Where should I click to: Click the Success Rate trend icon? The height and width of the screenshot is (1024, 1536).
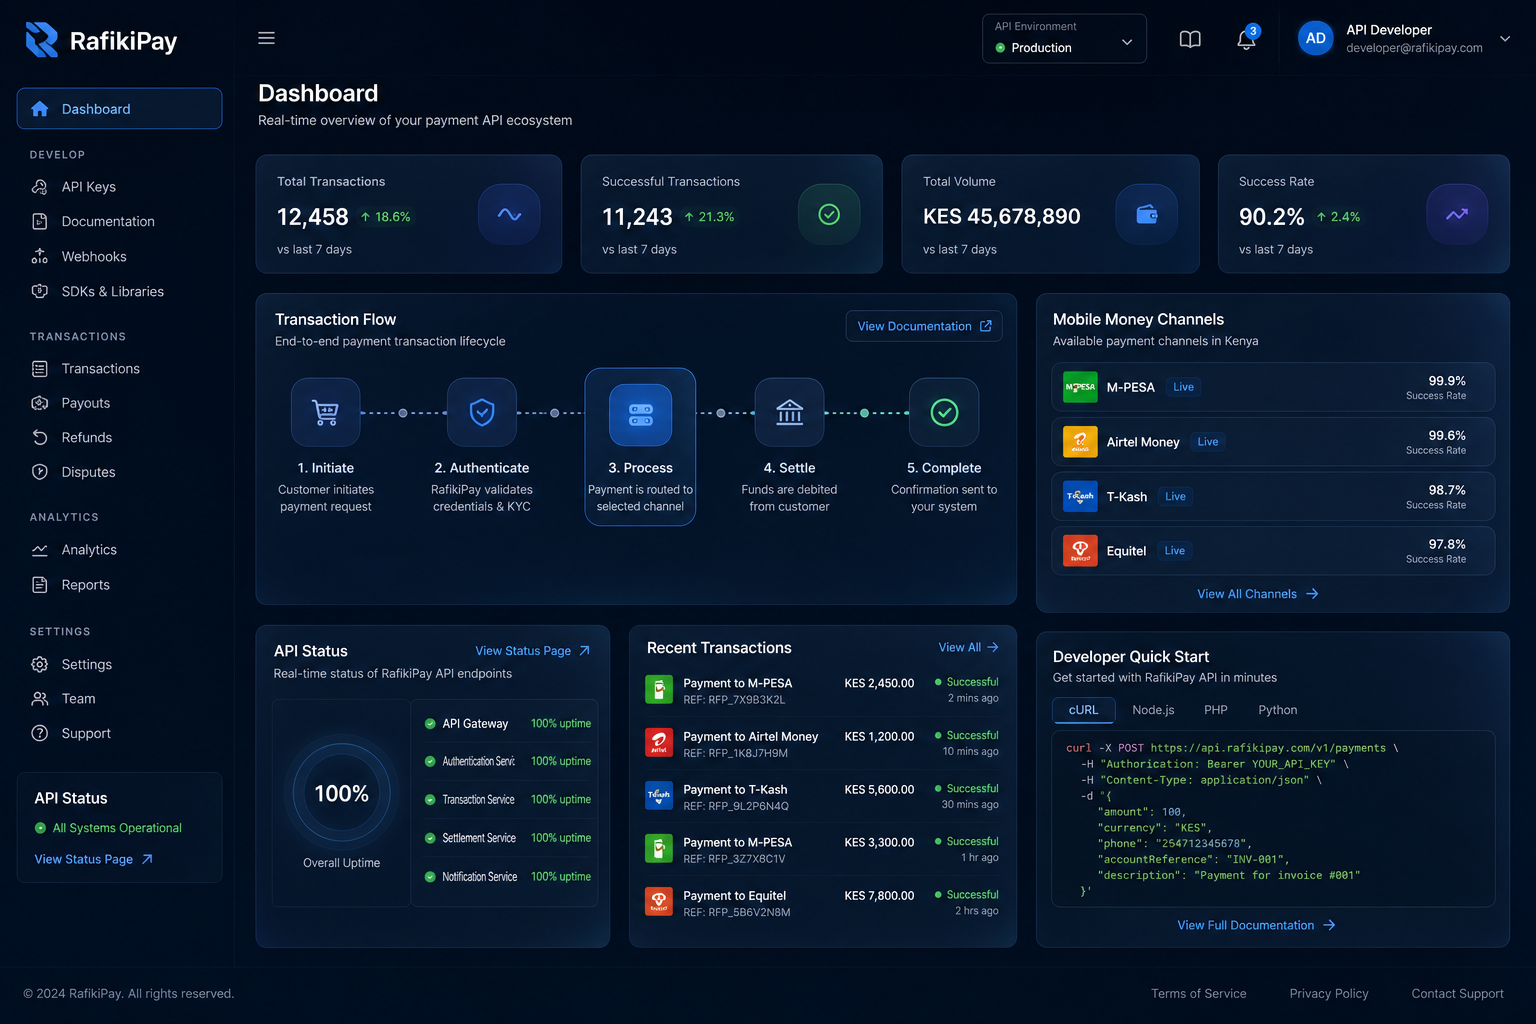point(1457,214)
